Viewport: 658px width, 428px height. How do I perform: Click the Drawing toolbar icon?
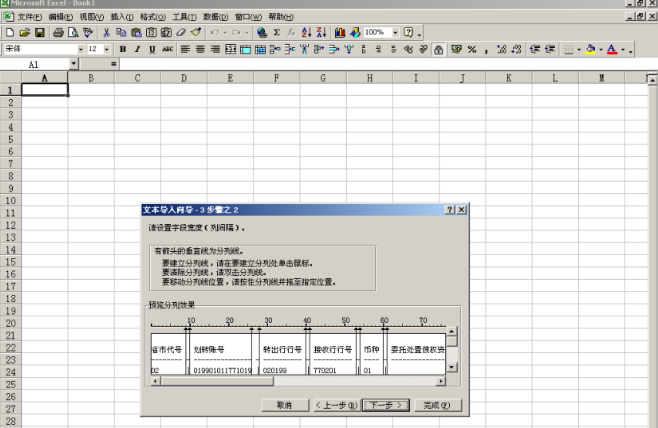click(355, 32)
